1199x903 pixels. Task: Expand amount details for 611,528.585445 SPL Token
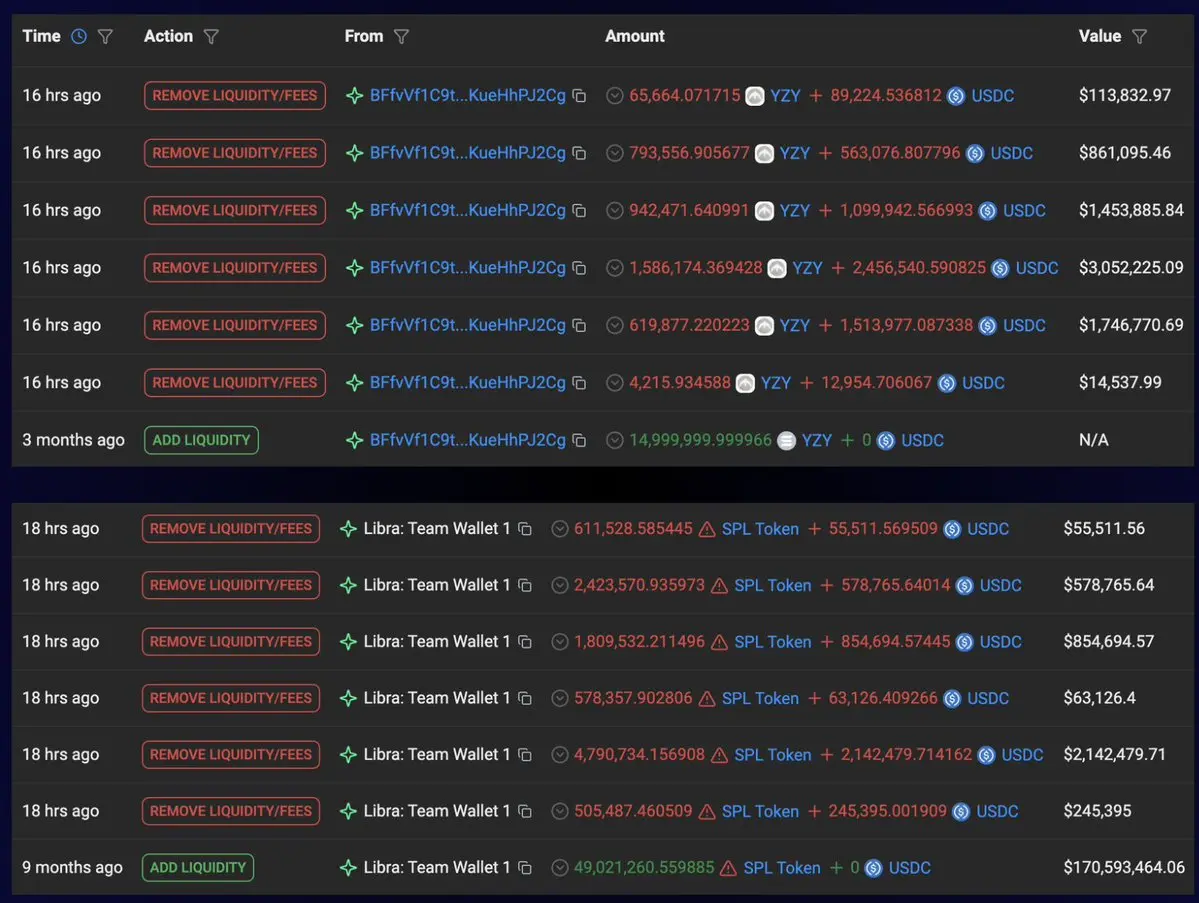click(560, 528)
